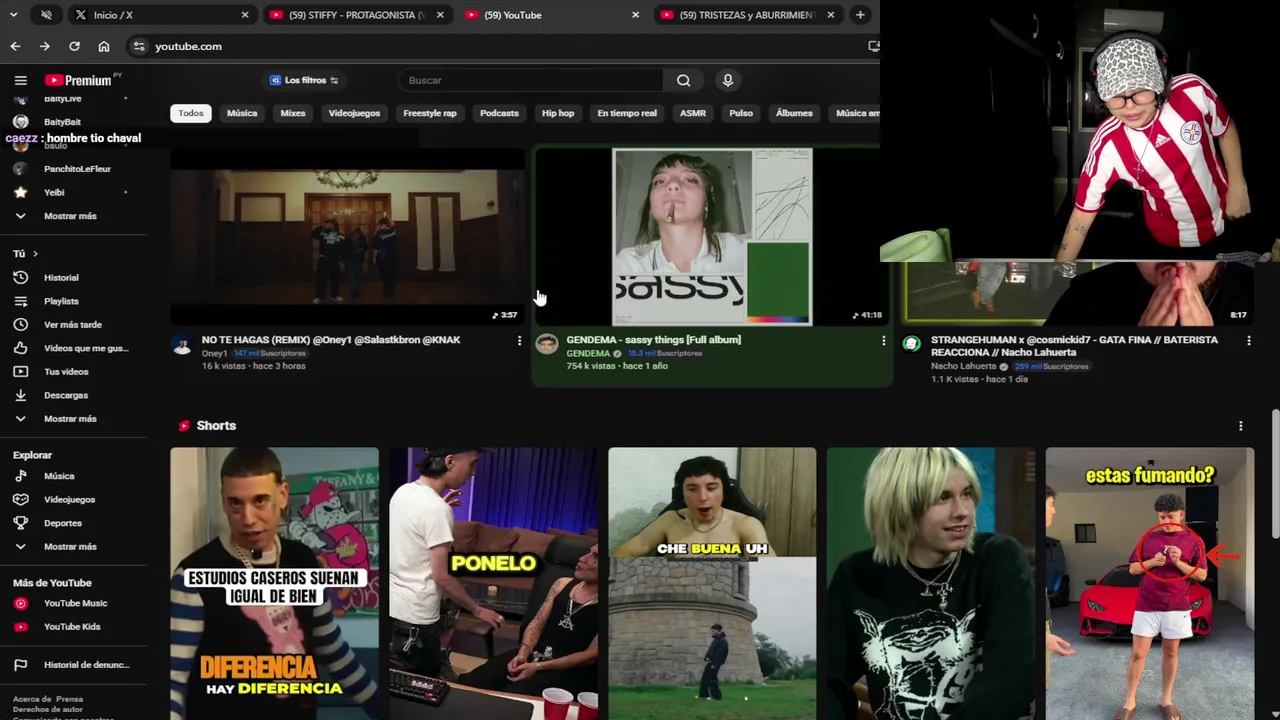
Task: Open the Oney1 channel avatar
Action: tap(182, 345)
